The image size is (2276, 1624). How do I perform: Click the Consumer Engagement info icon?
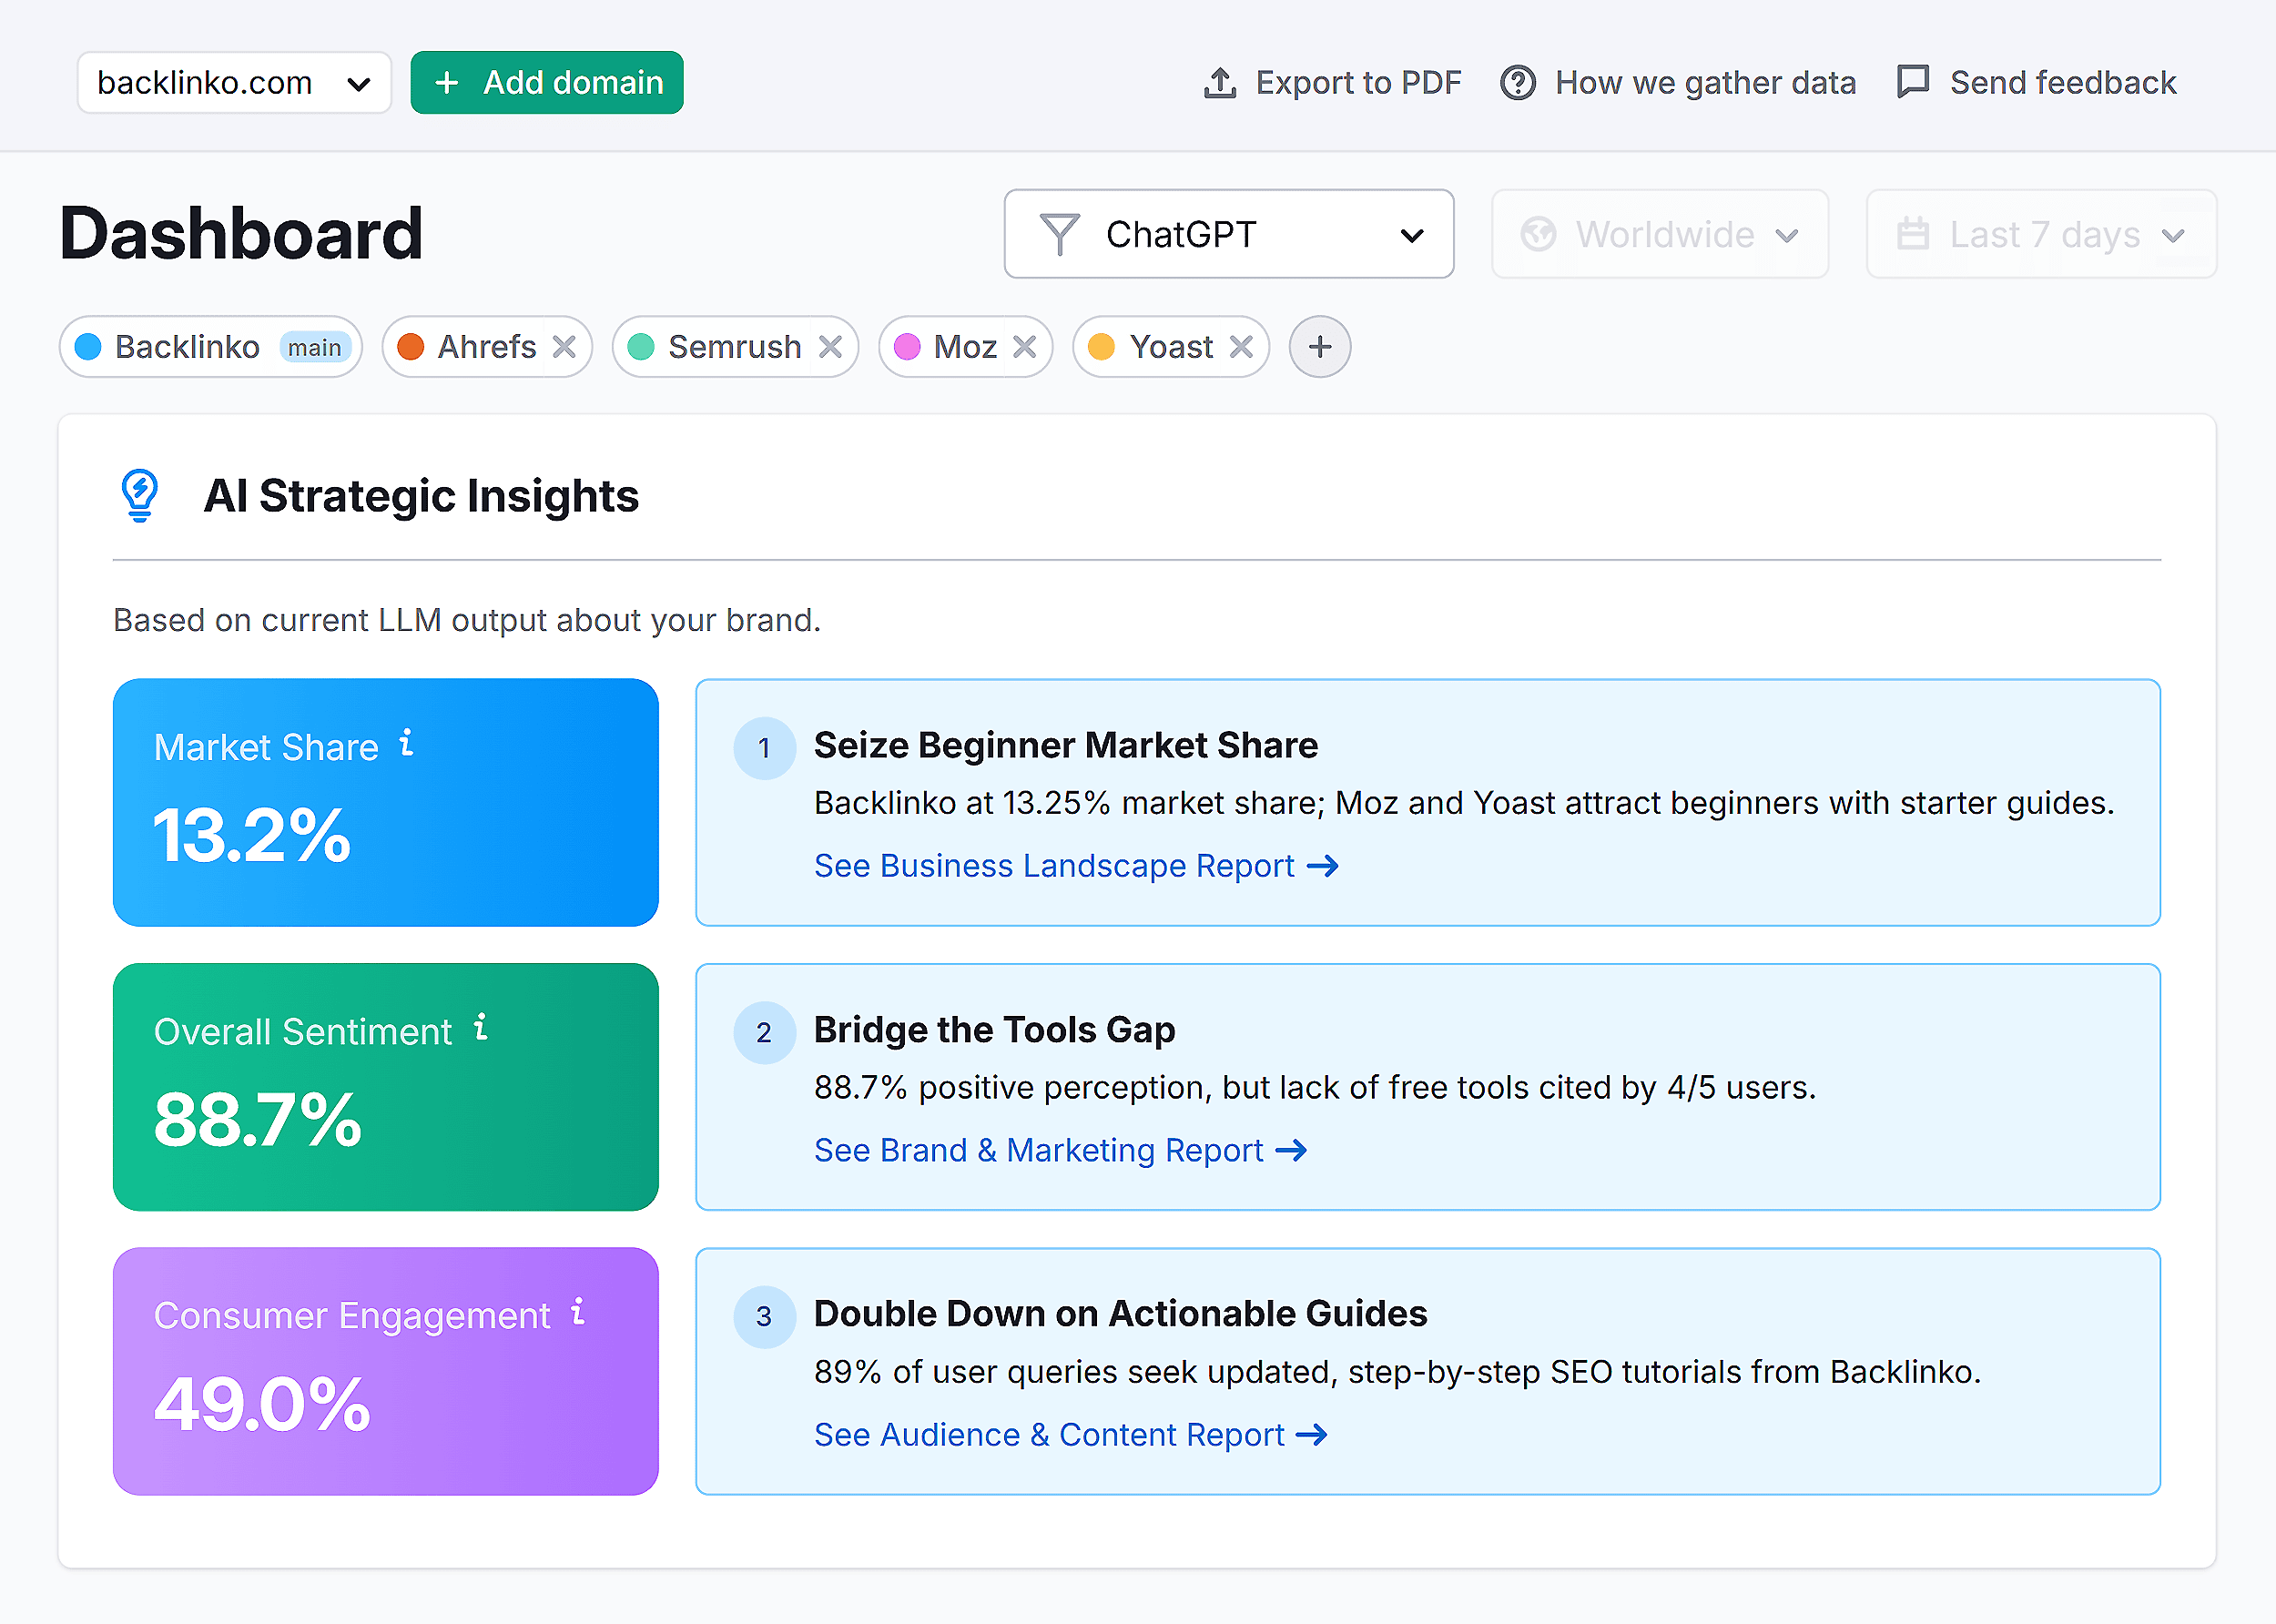pos(578,1311)
